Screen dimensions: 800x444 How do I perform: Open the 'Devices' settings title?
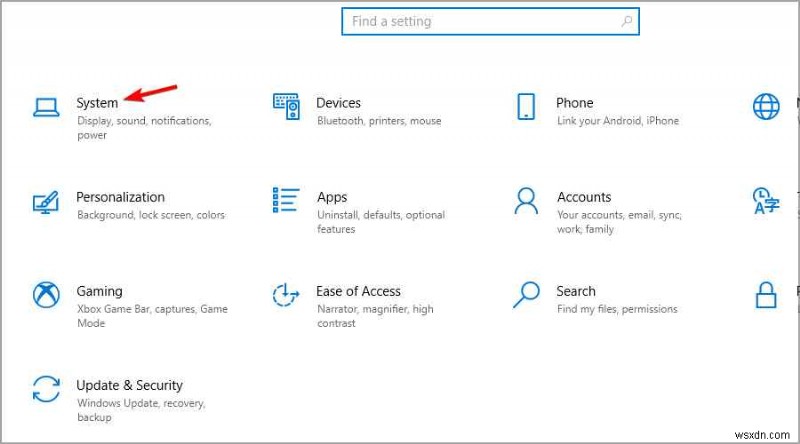tap(338, 103)
